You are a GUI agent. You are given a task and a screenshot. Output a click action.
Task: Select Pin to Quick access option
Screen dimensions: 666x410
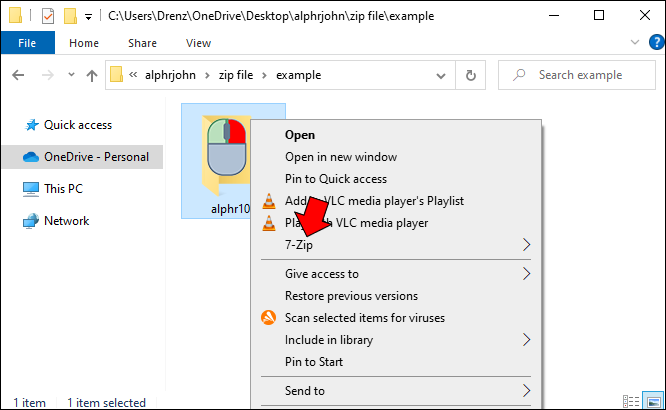pyautogui.click(x=335, y=179)
